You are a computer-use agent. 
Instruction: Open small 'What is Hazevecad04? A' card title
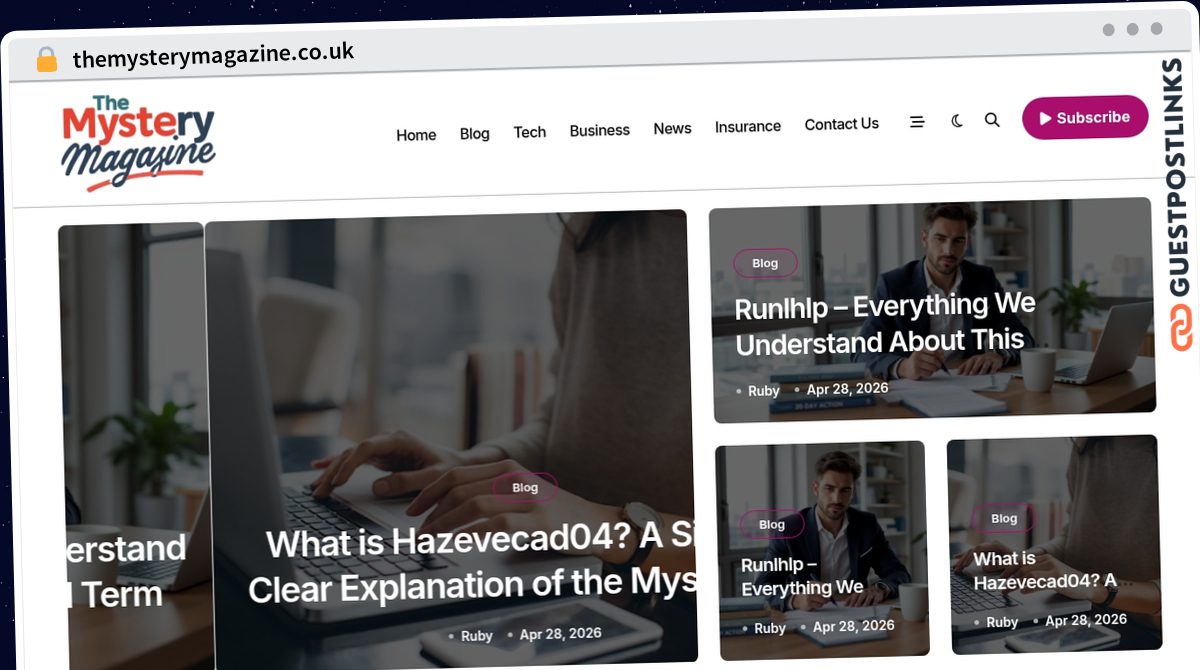(1045, 570)
